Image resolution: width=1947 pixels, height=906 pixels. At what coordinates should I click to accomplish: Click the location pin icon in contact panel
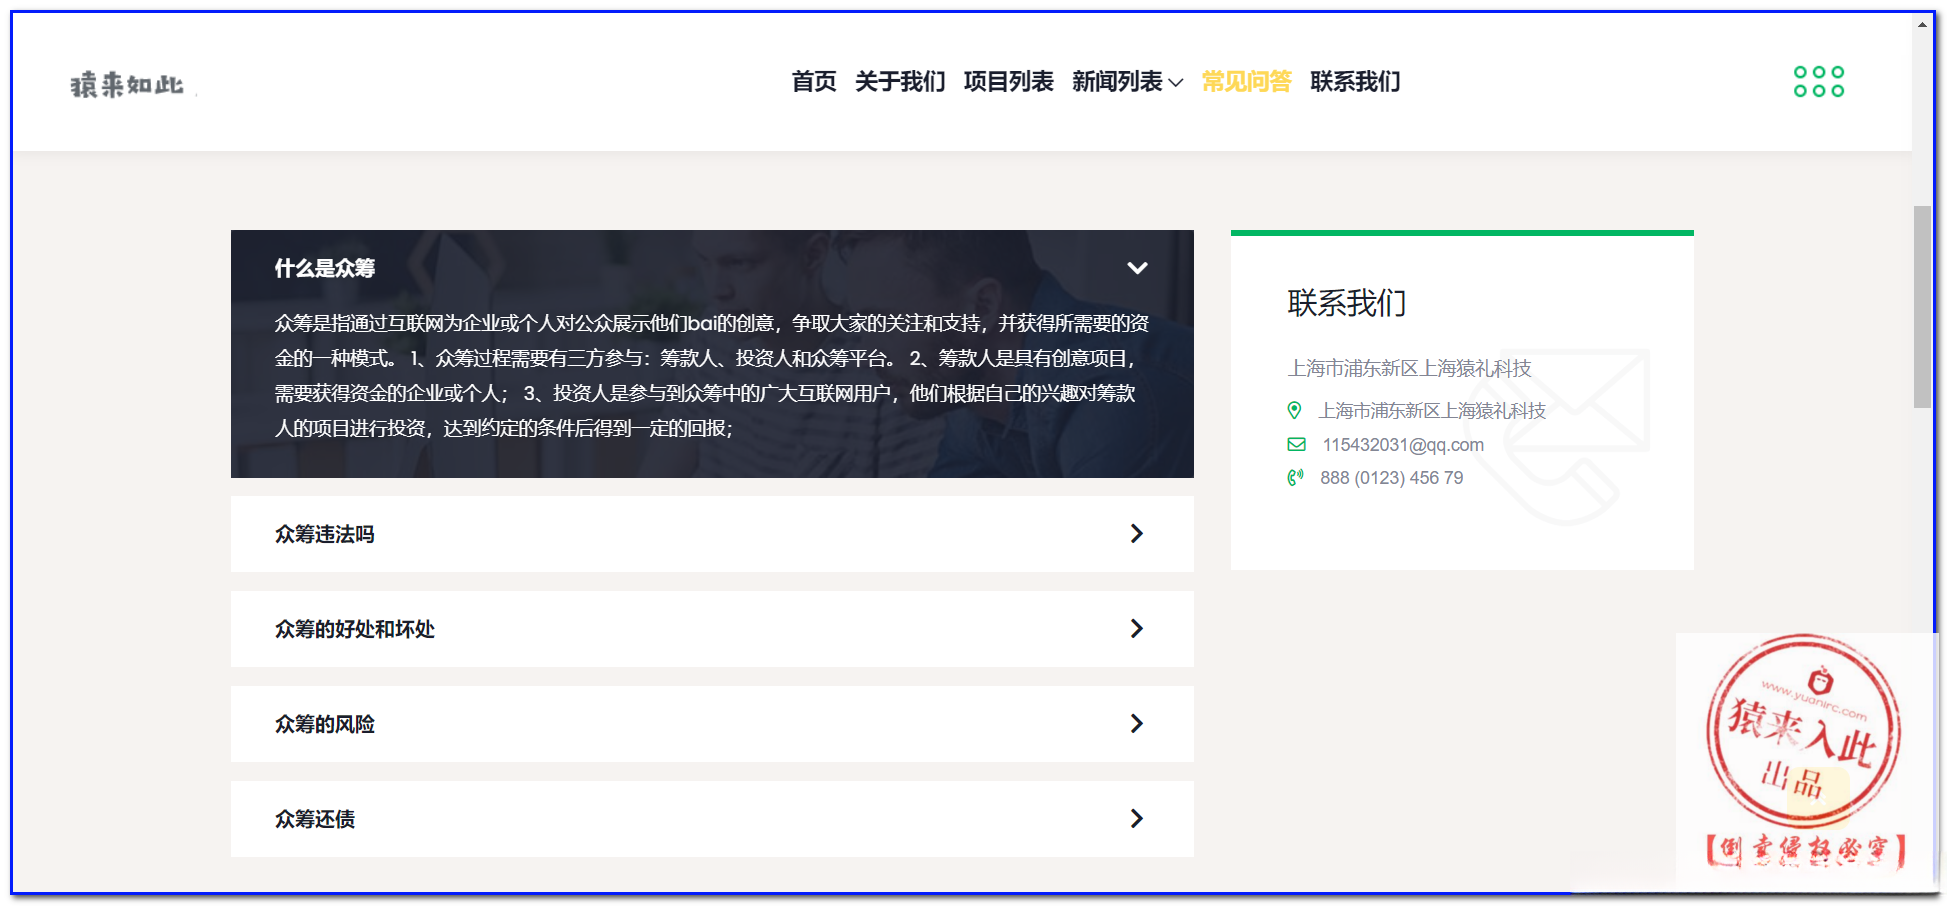point(1294,410)
